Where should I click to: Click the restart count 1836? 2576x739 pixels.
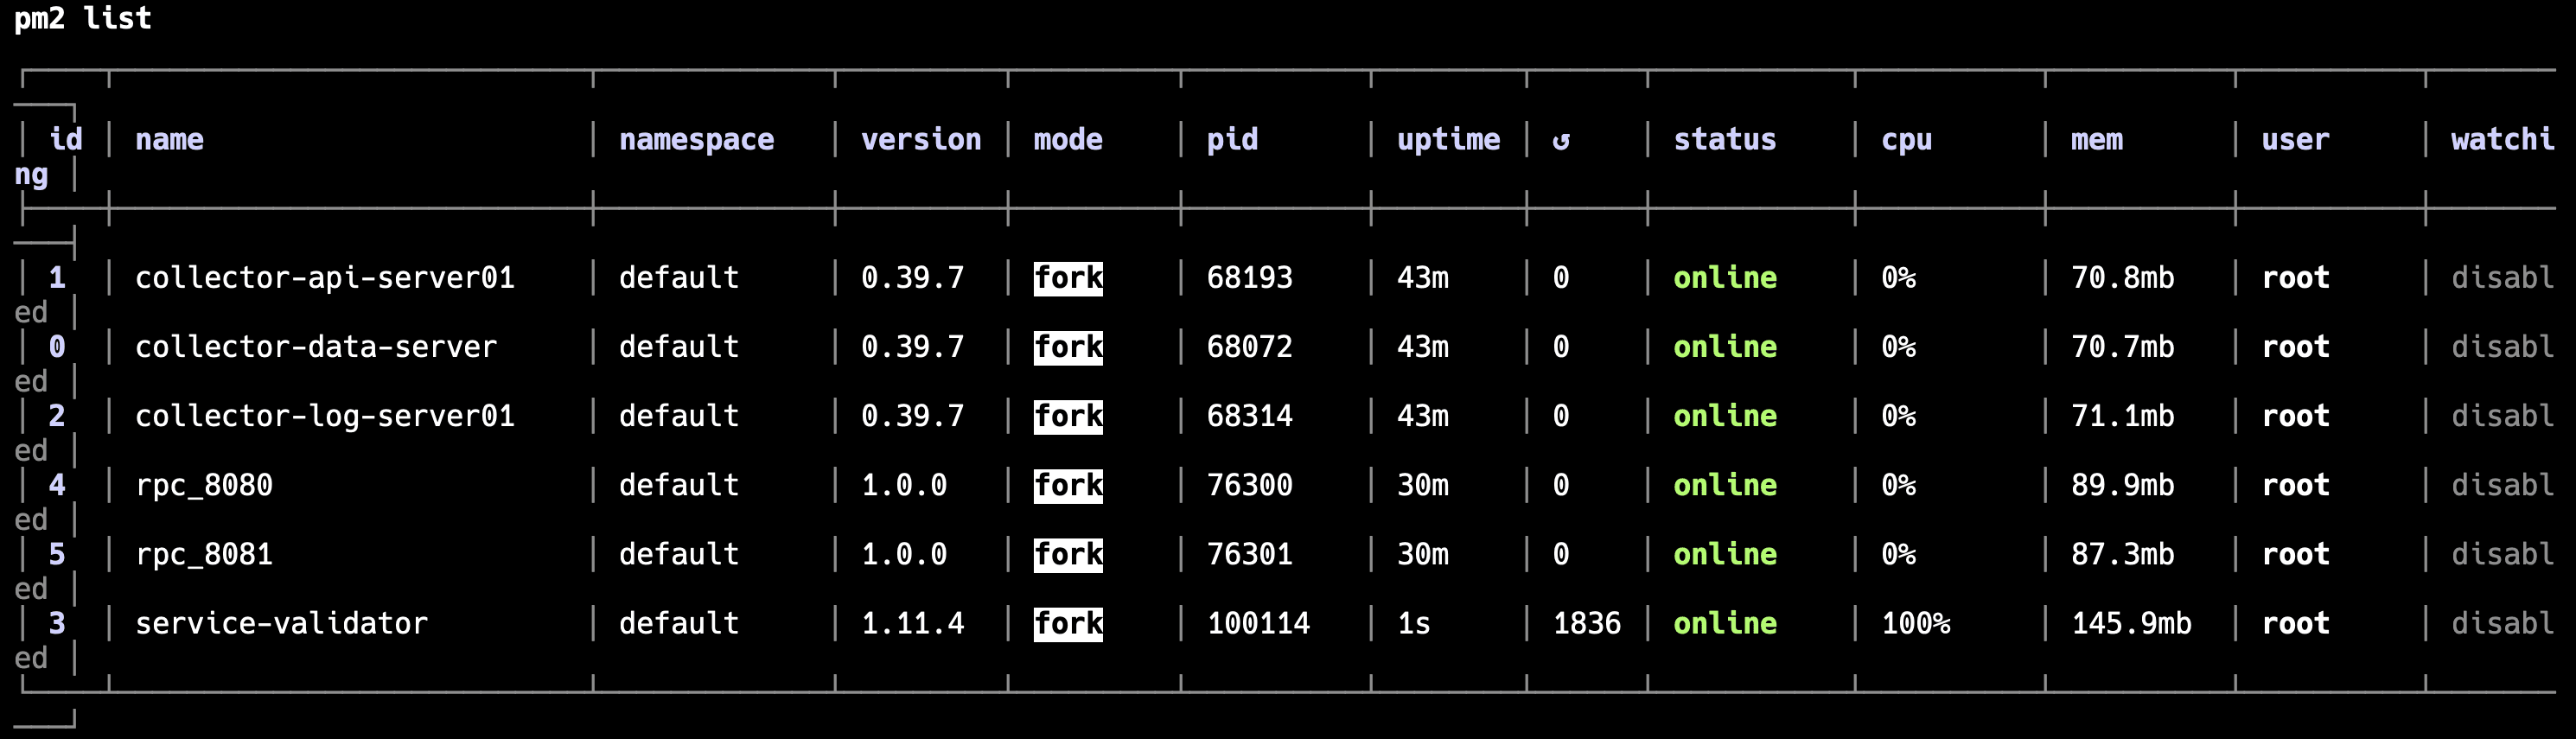pyautogui.click(x=1586, y=624)
